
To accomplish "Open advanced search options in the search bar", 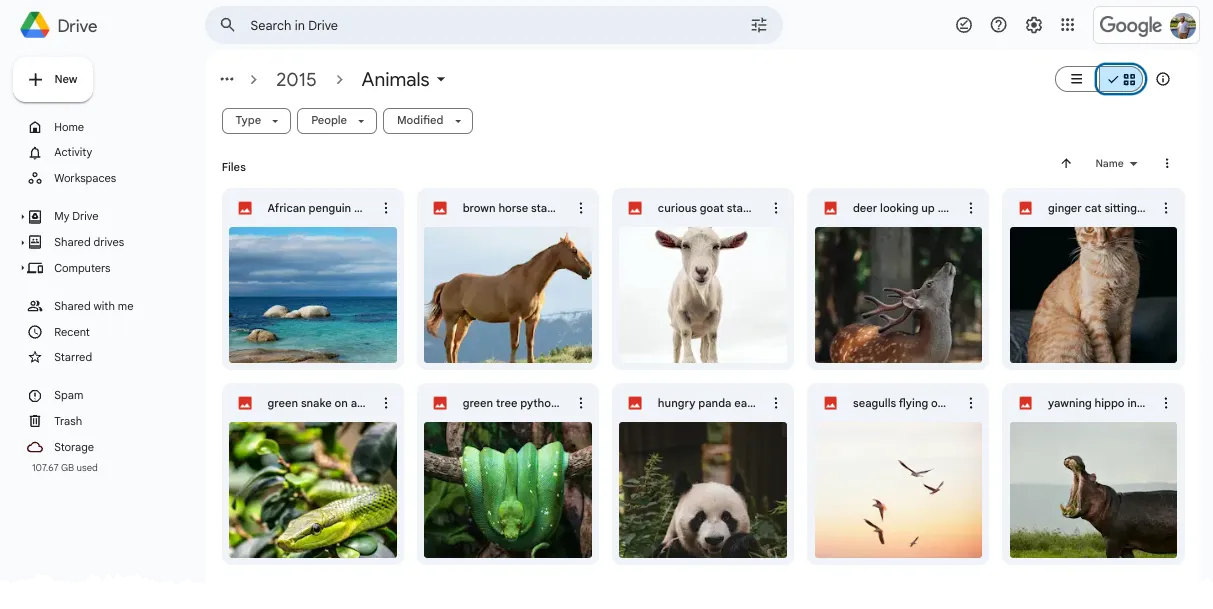I will point(759,25).
